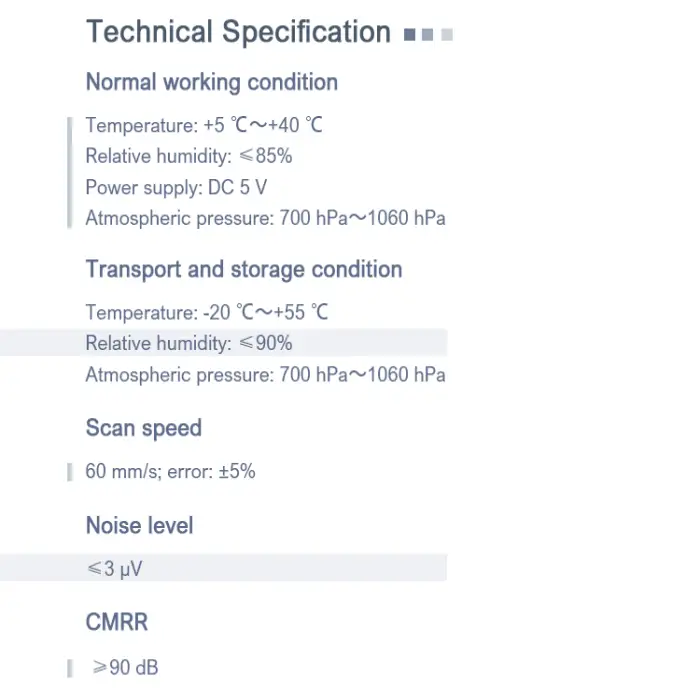The image size is (700, 700).
Task: Click Atmospheric pressure under Transport and storage
Action: (x=265, y=375)
